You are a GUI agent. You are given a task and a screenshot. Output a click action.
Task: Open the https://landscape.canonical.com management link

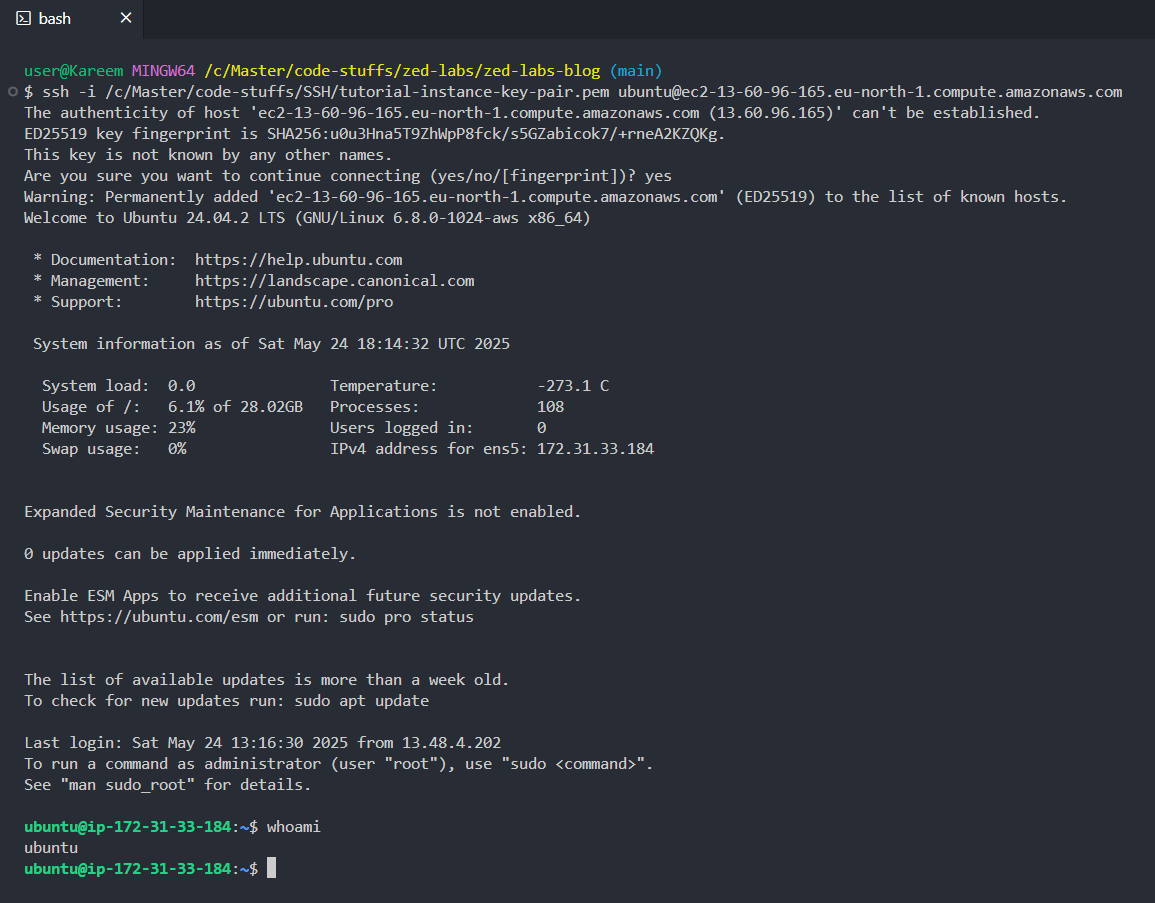click(334, 281)
